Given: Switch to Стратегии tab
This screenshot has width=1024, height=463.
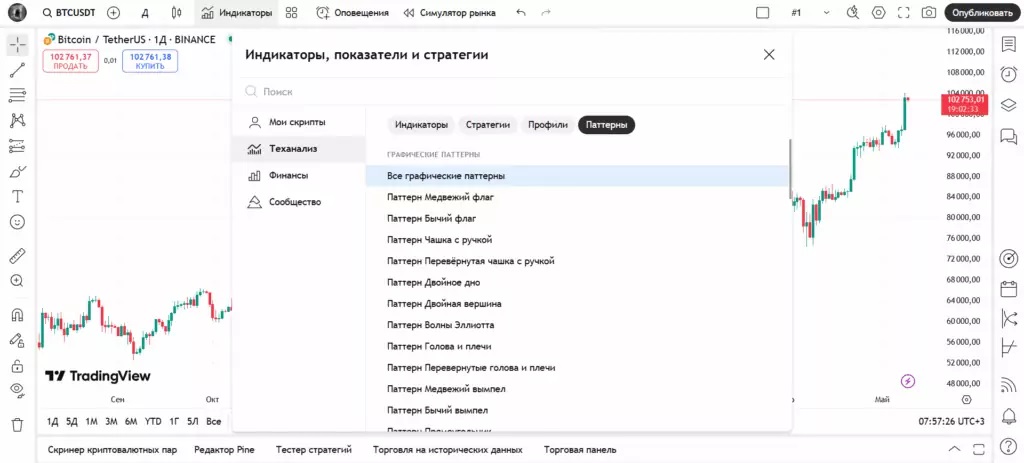Looking at the screenshot, I should (488, 125).
